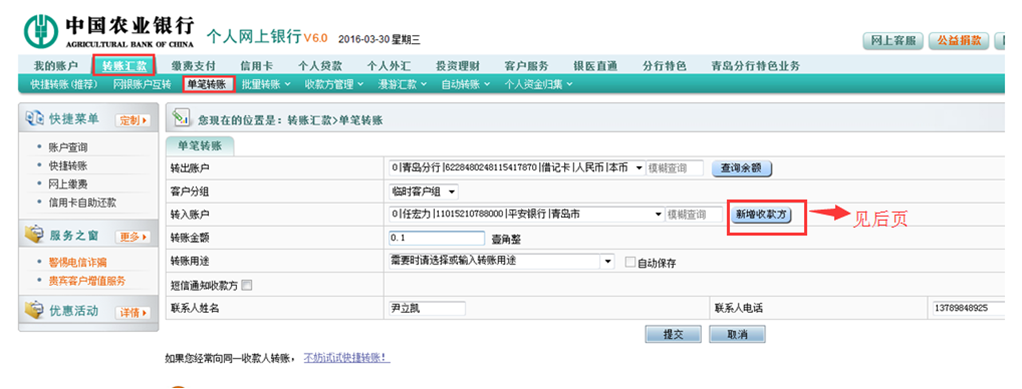
Task: Open 银医直通 menu
Action: [595, 66]
